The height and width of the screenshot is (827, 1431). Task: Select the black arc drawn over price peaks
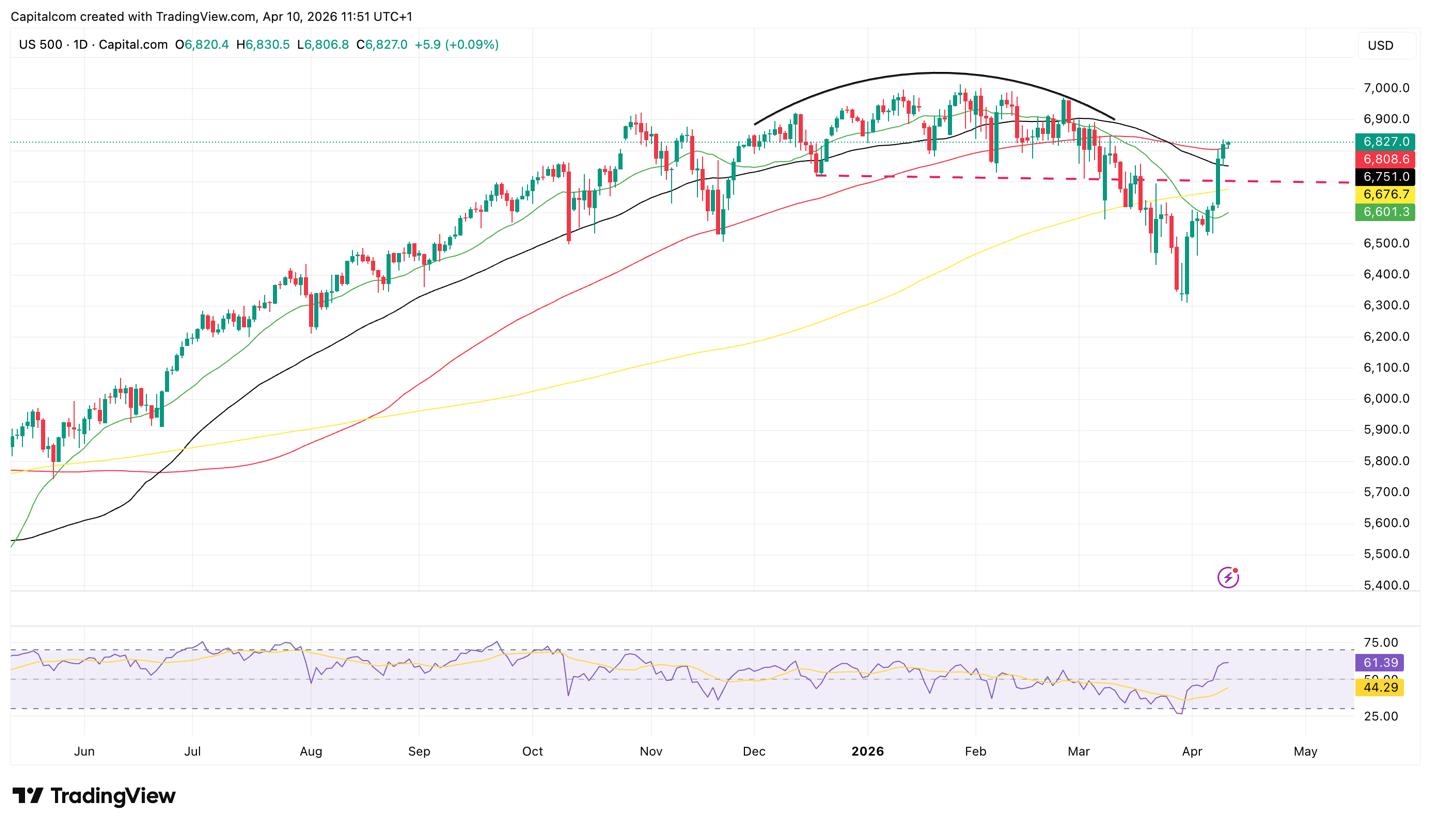[x=935, y=73]
